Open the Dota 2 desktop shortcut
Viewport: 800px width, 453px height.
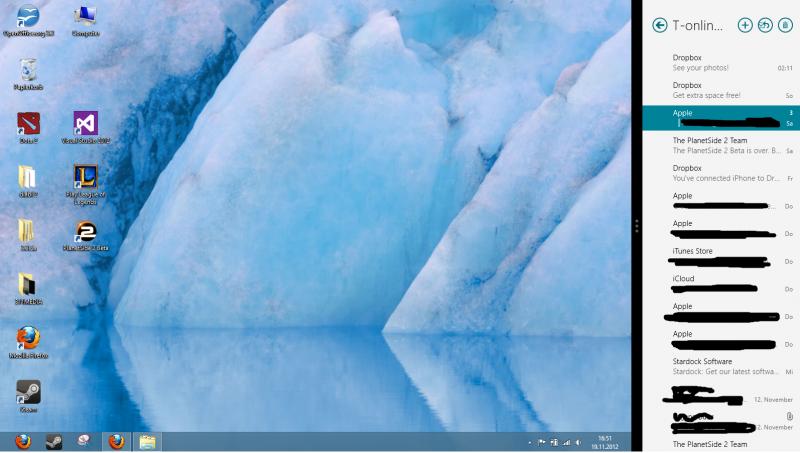[x=28, y=125]
